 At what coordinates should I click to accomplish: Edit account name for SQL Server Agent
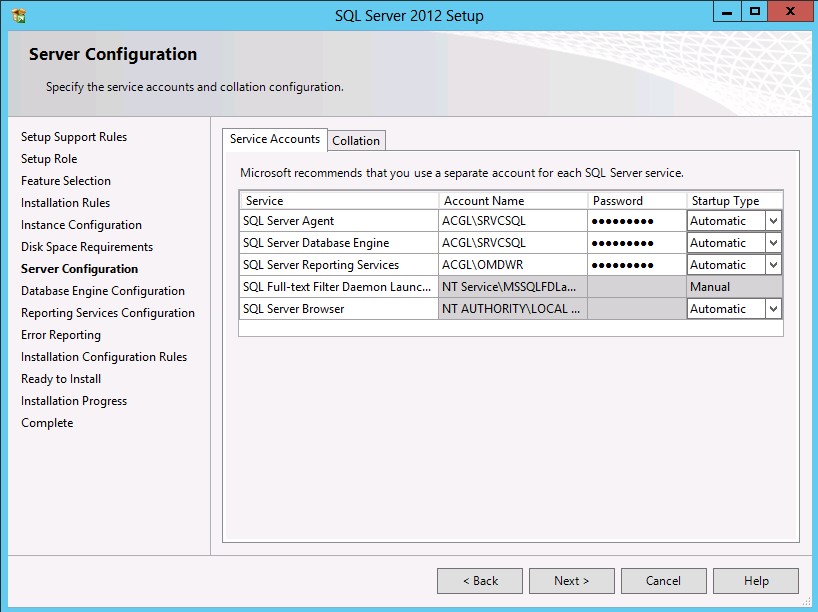click(x=513, y=221)
